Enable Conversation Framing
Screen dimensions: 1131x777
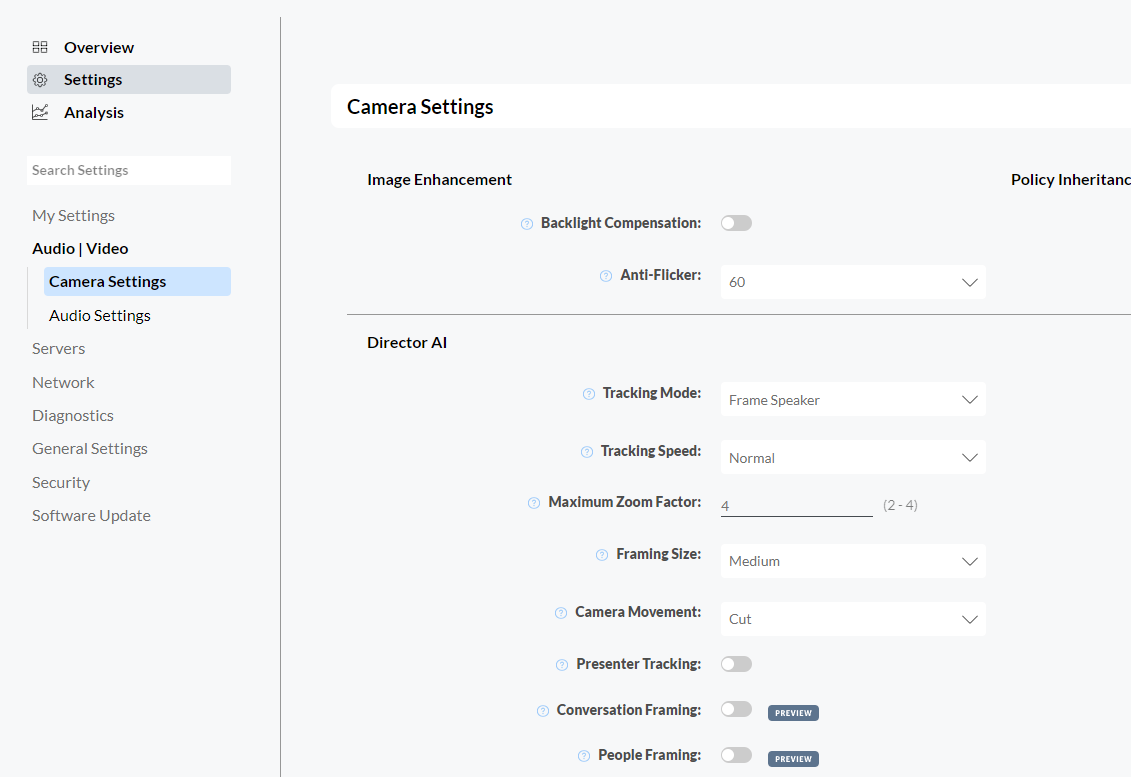(x=736, y=708)
